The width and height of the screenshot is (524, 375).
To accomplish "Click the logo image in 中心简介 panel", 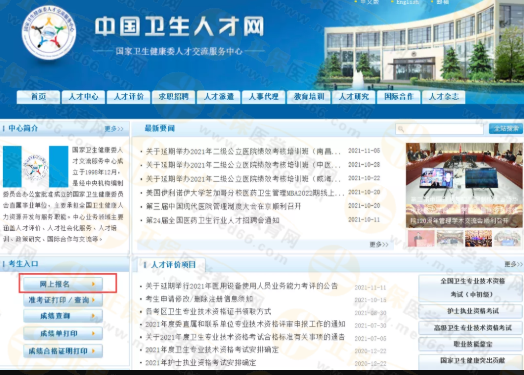I will coord(35,166).
